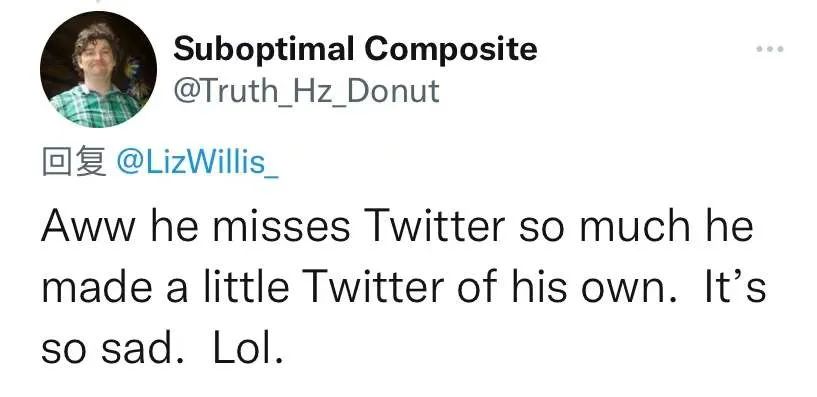
Task: Select the word "little" in the second line
Action: tap(246, 287)
